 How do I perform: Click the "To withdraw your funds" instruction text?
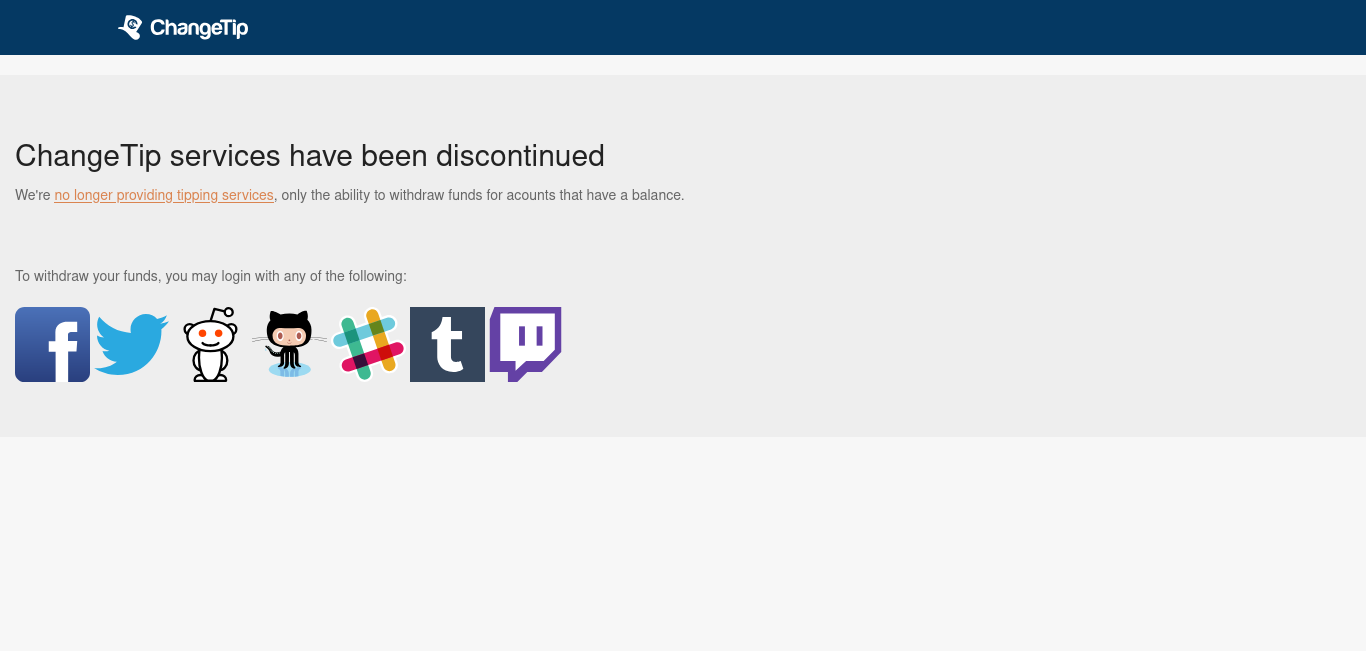[x=211, y=276]
